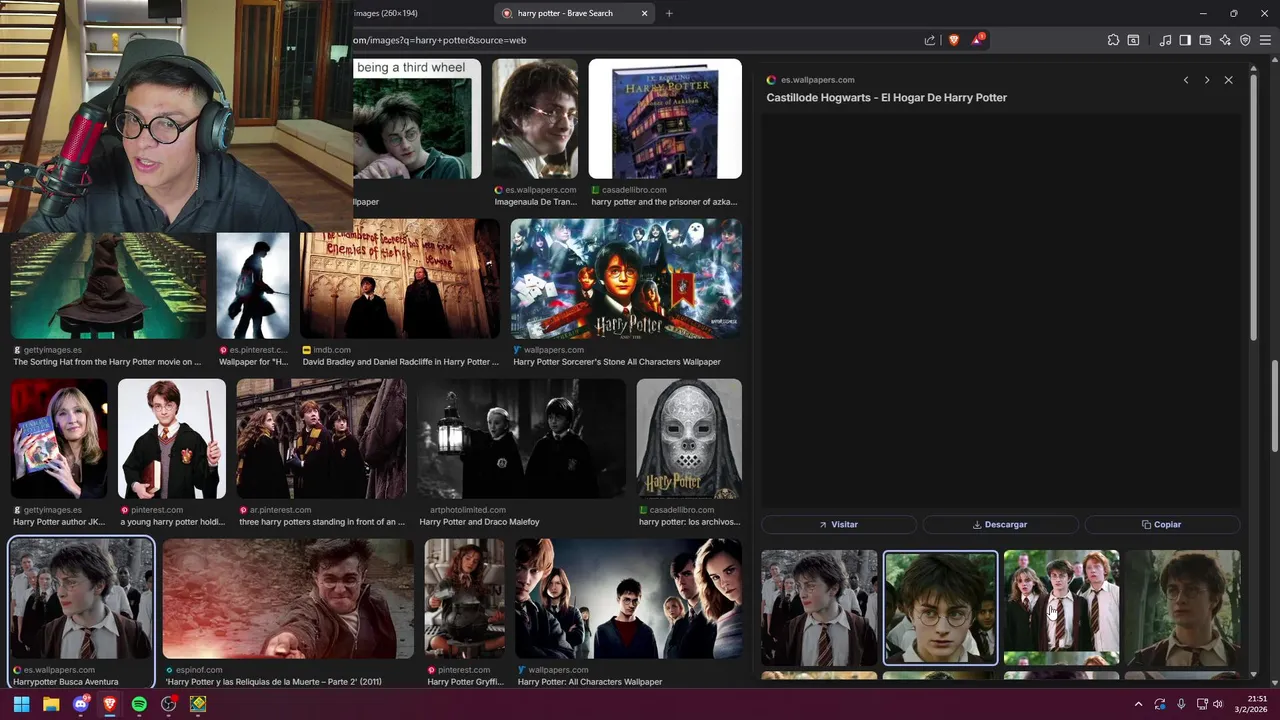Go to previous image in preview panel
This screenshot has width=1280, height=720.
[x=1186, y=80]
